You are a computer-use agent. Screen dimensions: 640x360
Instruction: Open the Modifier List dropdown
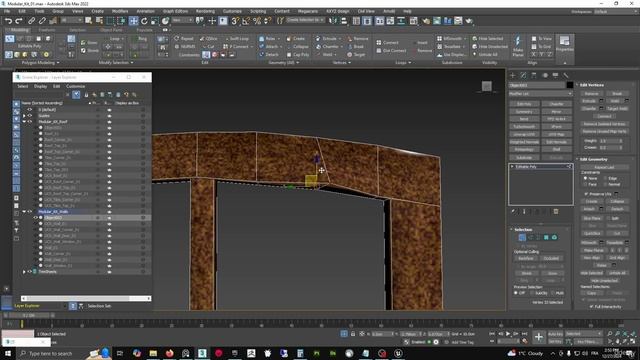(x=540, y=94)
